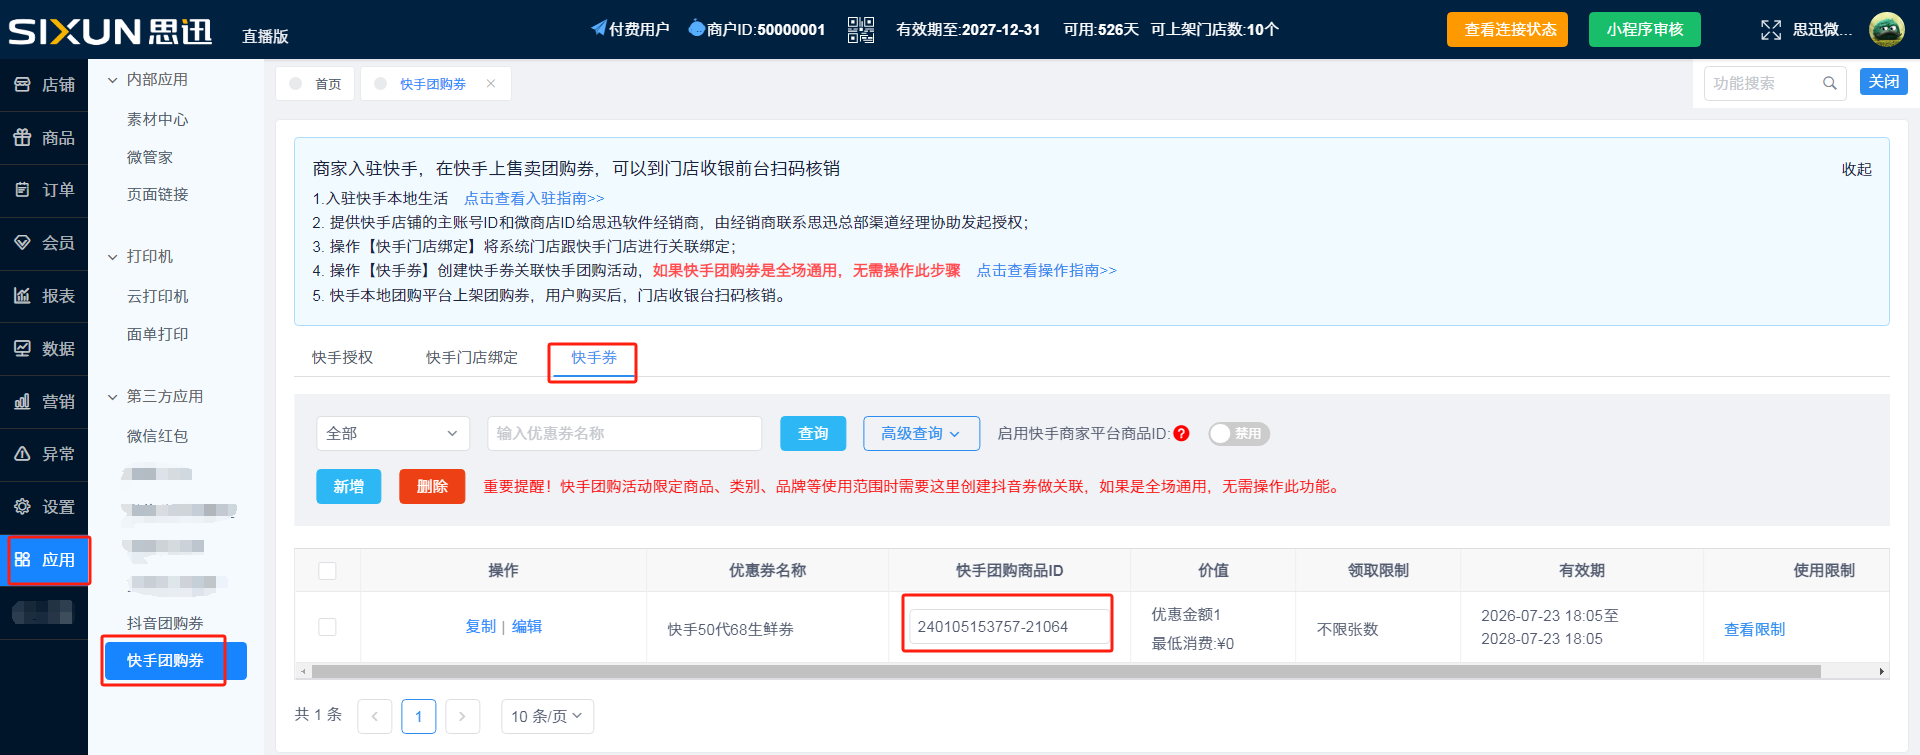Image resolution: width=1920 pixels, height=755 pixels.
Task: Click the blue 关闭 button
Action: (1884, 82)
